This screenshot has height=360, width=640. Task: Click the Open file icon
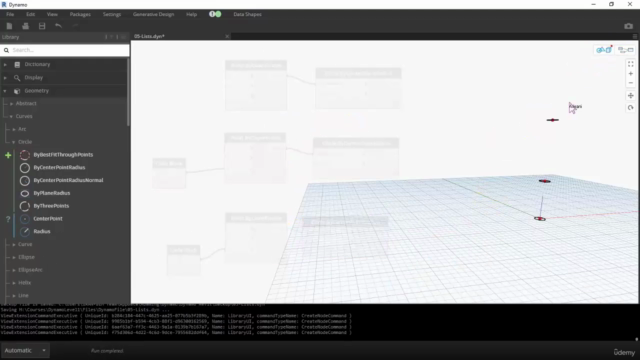click(x=25, y=26)
